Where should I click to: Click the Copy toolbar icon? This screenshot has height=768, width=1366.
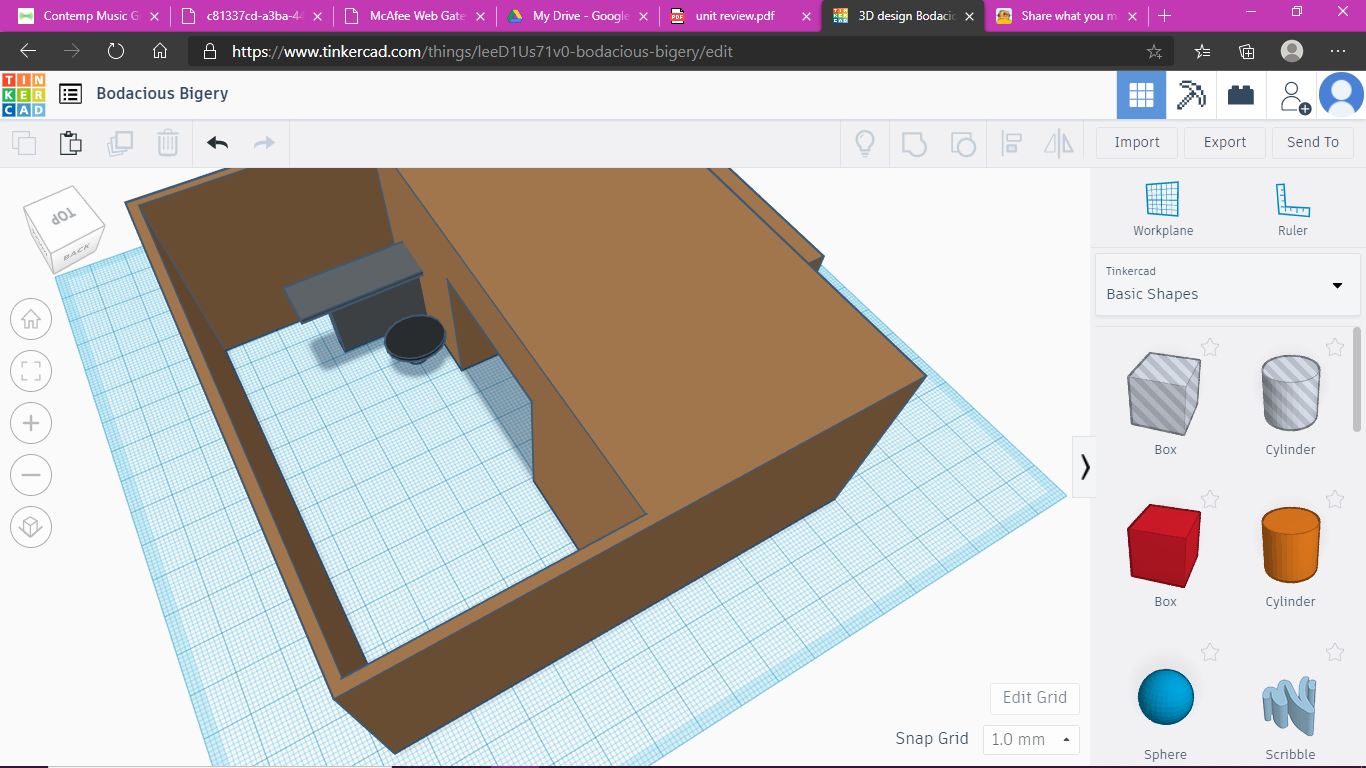[x=24, y=143]
